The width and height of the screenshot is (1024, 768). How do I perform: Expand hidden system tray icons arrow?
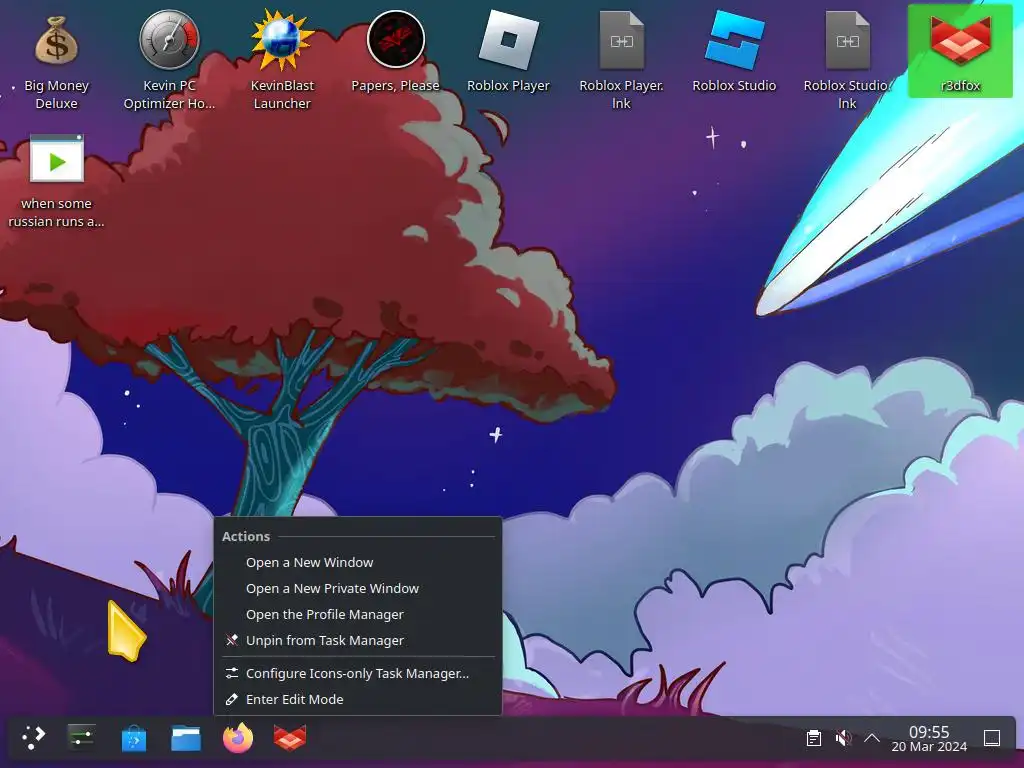pos(872,738)
